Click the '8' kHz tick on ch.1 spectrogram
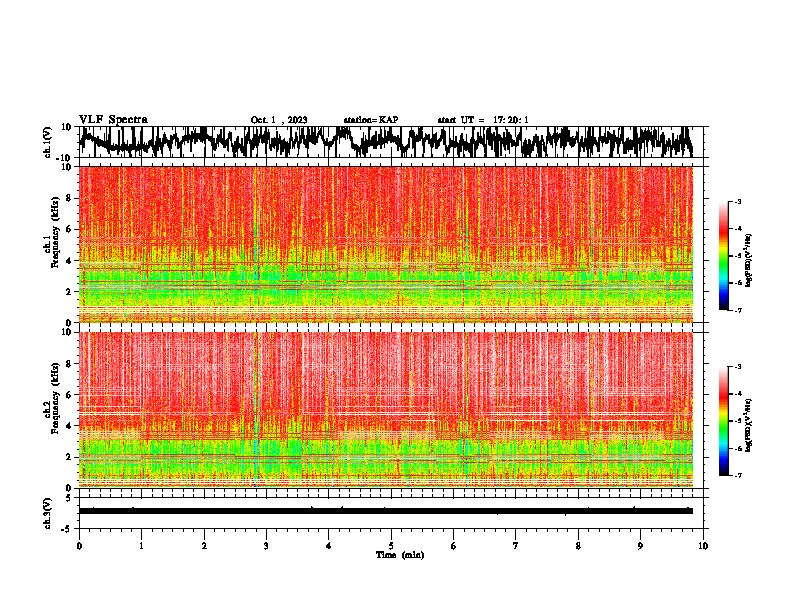 [70, 198]
